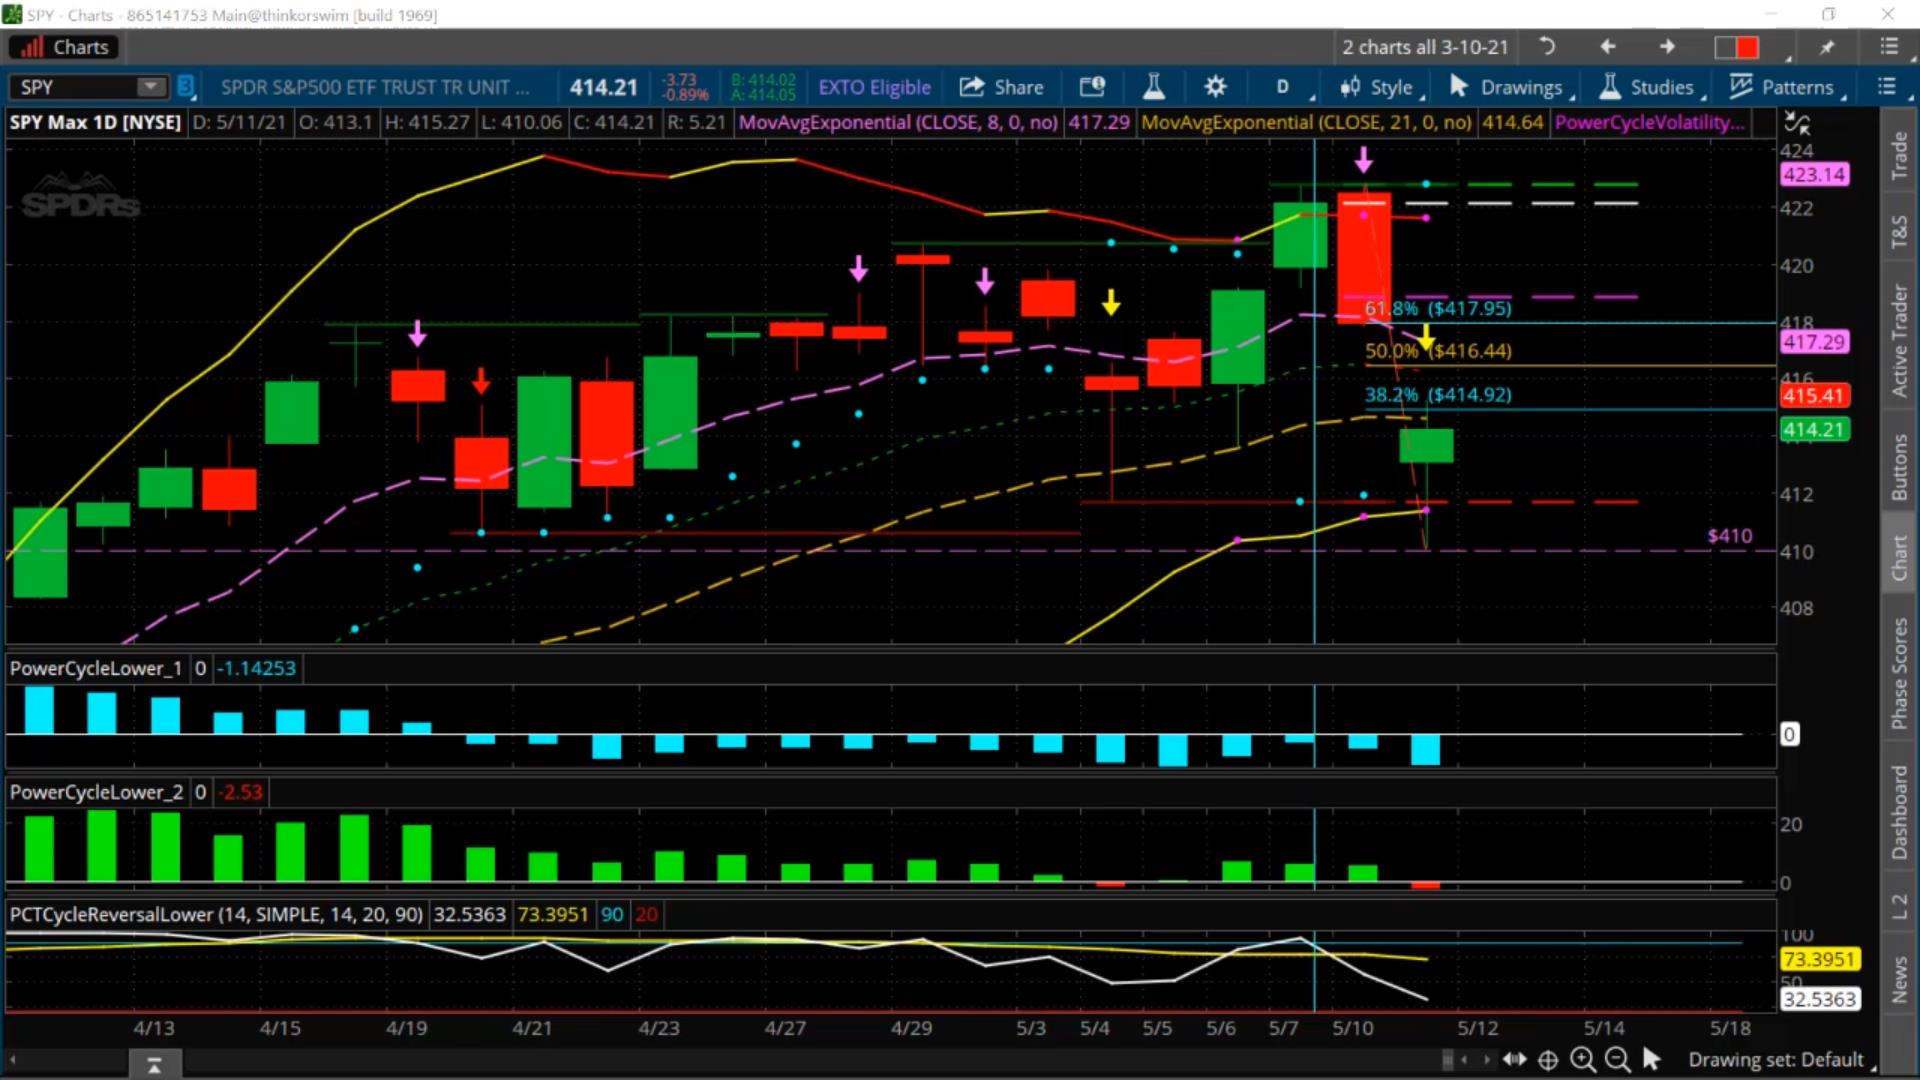Click the 423.14 magenta price bubble
Image resolution: width=1920 pixels, height=1080 pixels.
[1814, 174]
